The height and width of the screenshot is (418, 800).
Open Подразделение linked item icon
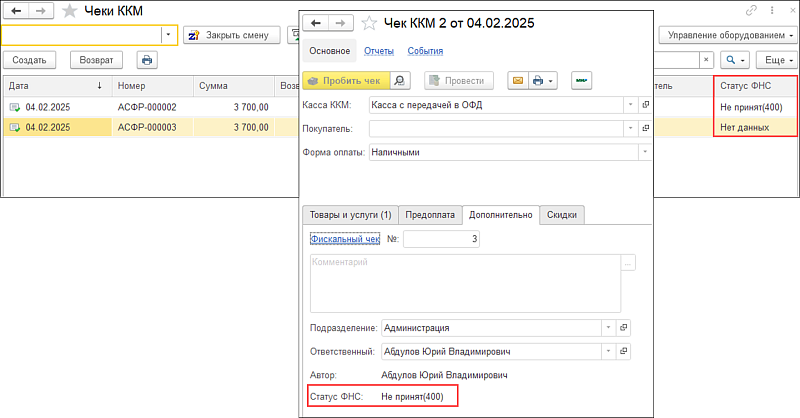point(623,328)
